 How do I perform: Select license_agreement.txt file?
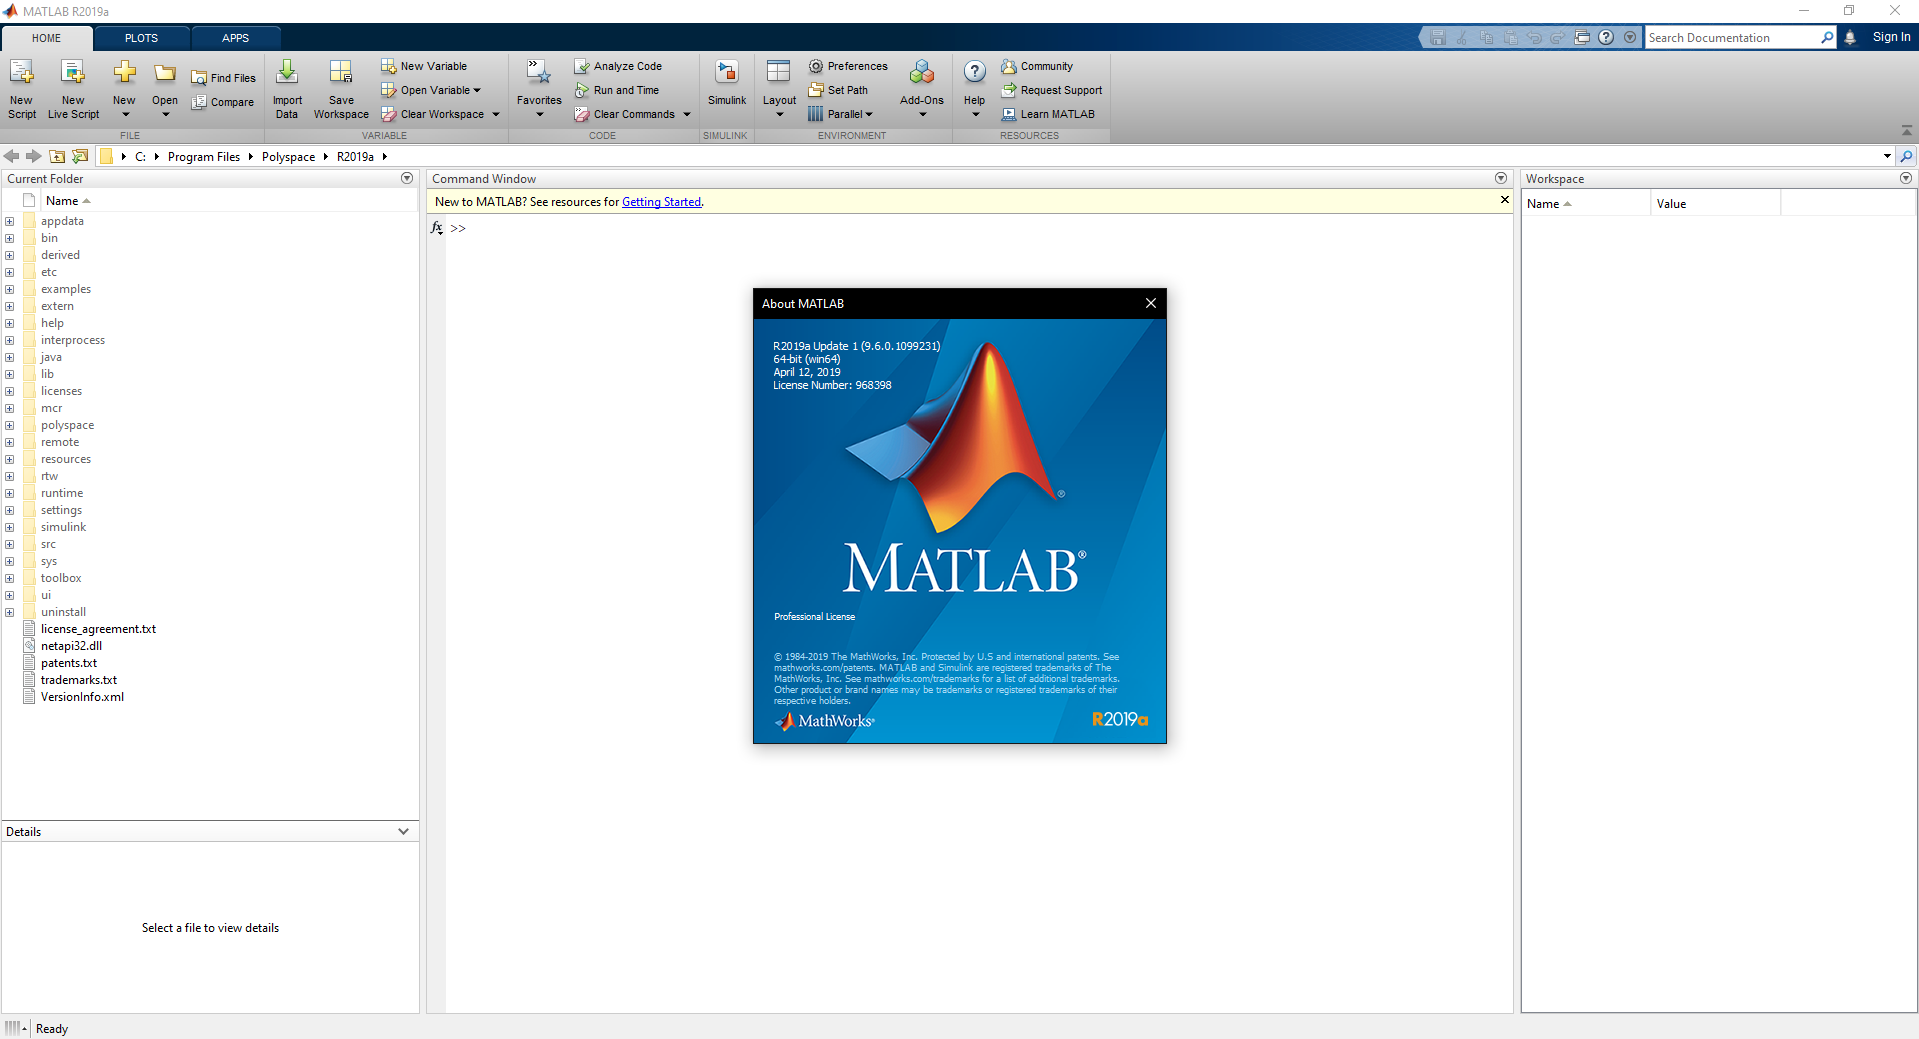(x=98, y=629)
